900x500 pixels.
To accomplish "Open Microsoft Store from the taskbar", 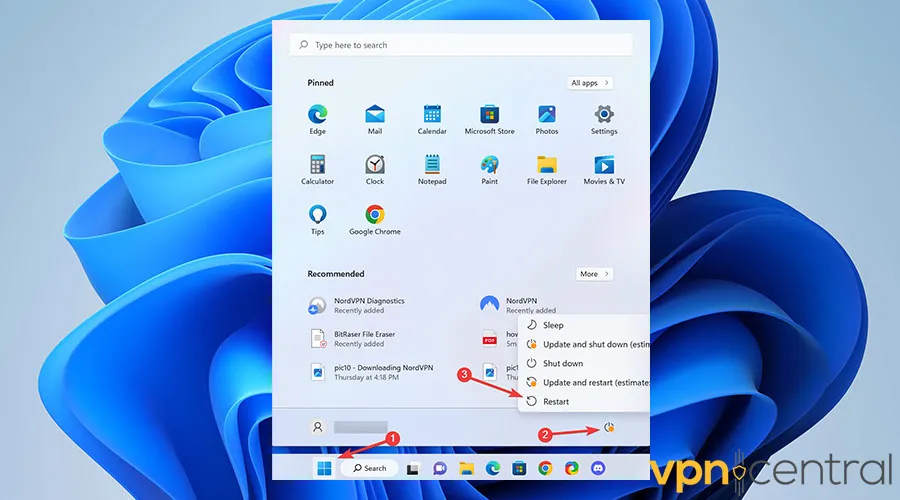I will 519,468.
